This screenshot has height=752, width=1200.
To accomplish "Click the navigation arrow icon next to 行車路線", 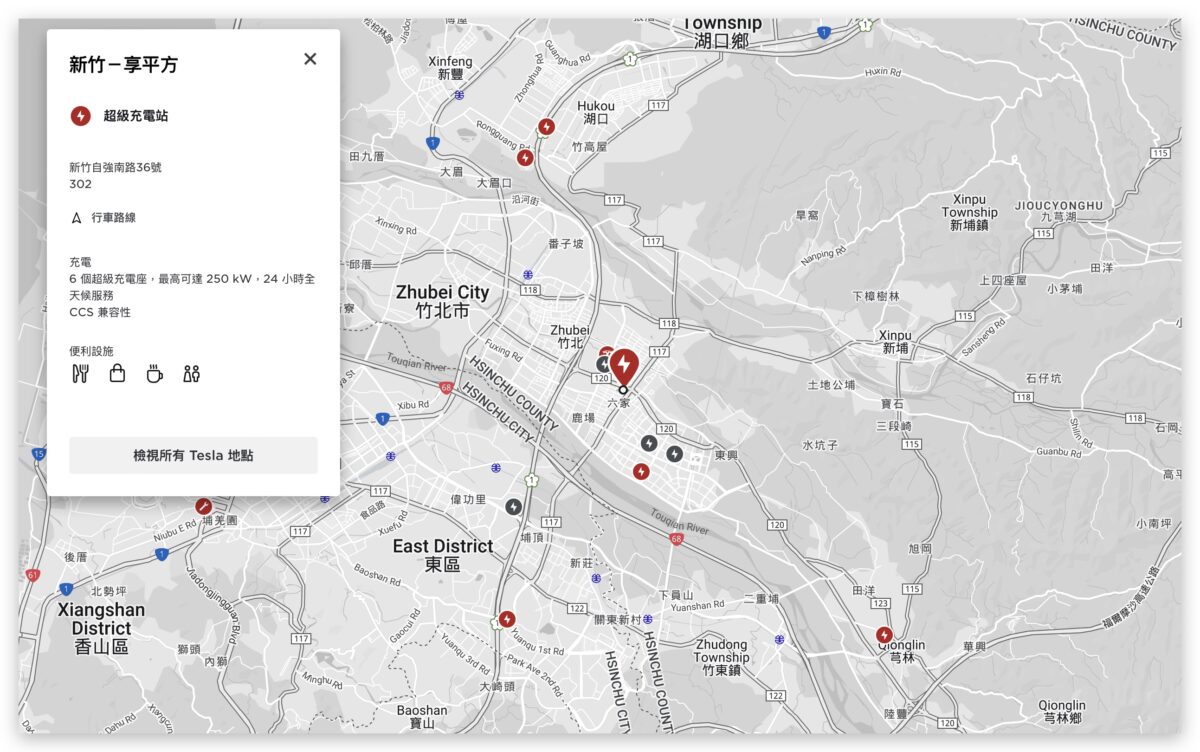I will pyautogui.click(x=76, y=217).
